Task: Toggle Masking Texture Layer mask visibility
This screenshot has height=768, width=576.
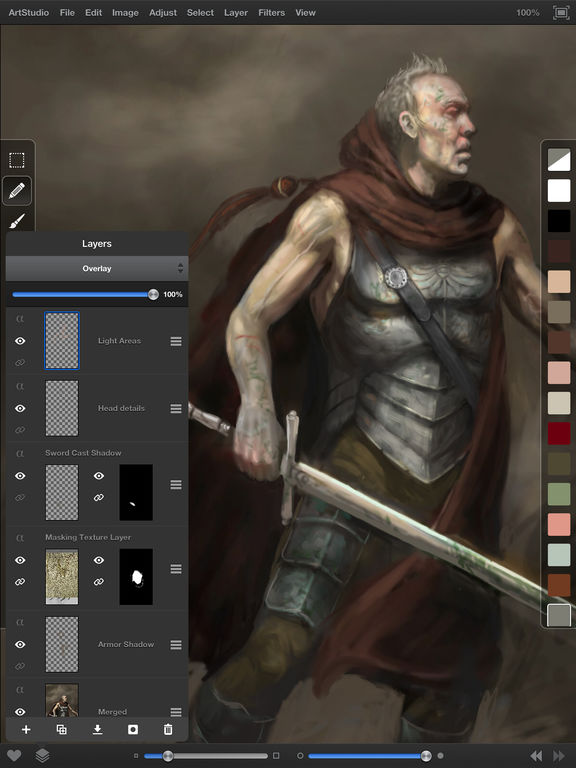Action: pos(99,560)
